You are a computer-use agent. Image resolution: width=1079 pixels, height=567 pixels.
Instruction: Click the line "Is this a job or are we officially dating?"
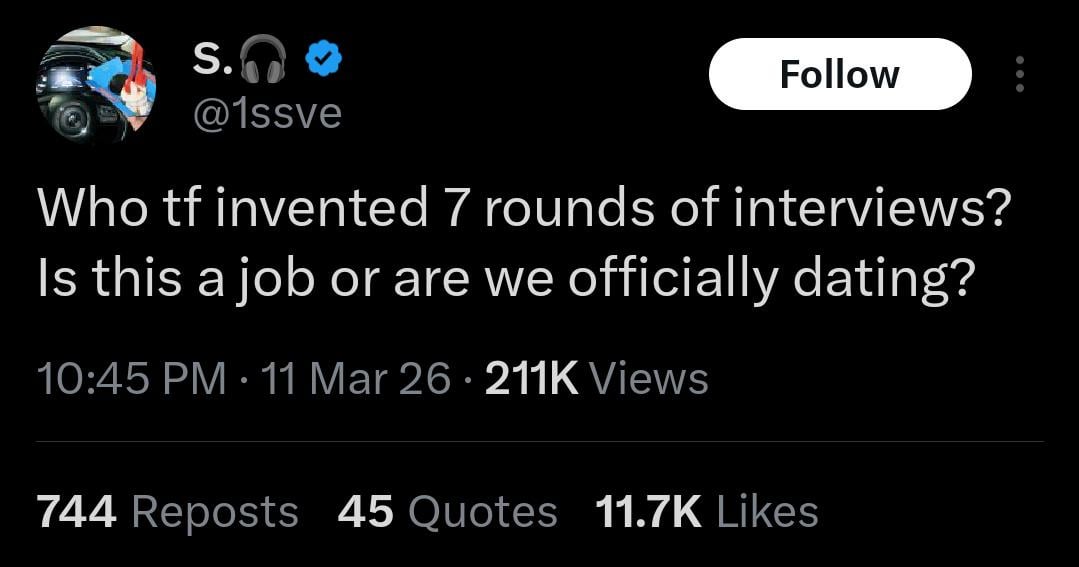[505, 281]
